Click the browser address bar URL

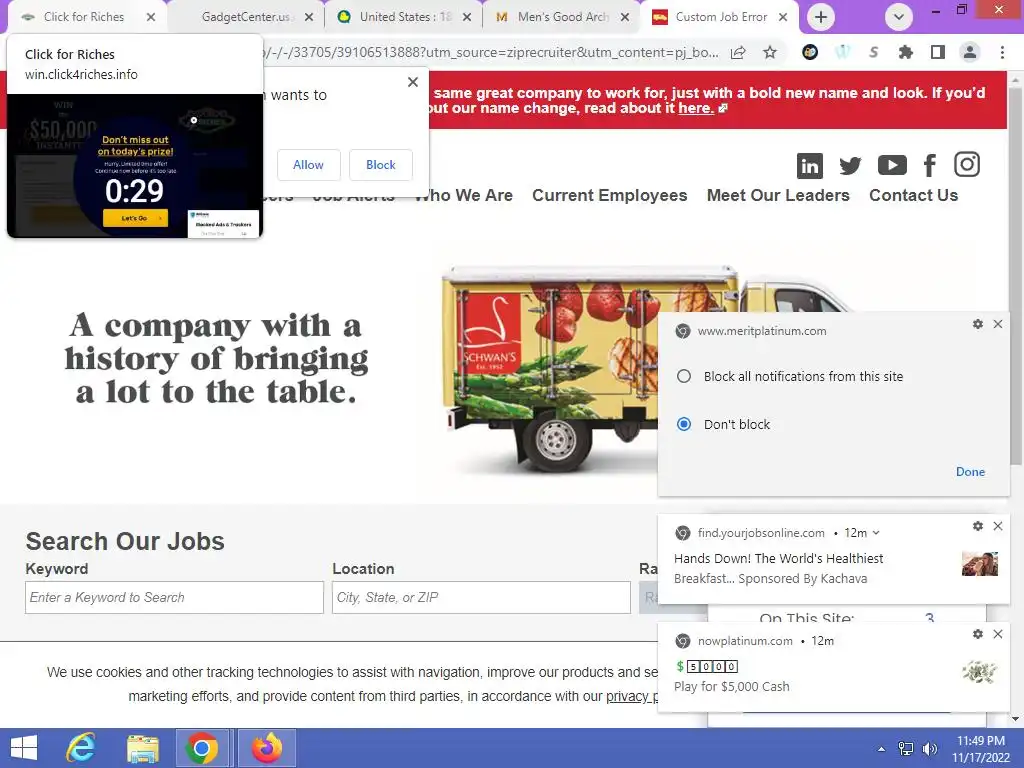pyautogui.click(x=490, y=52)
